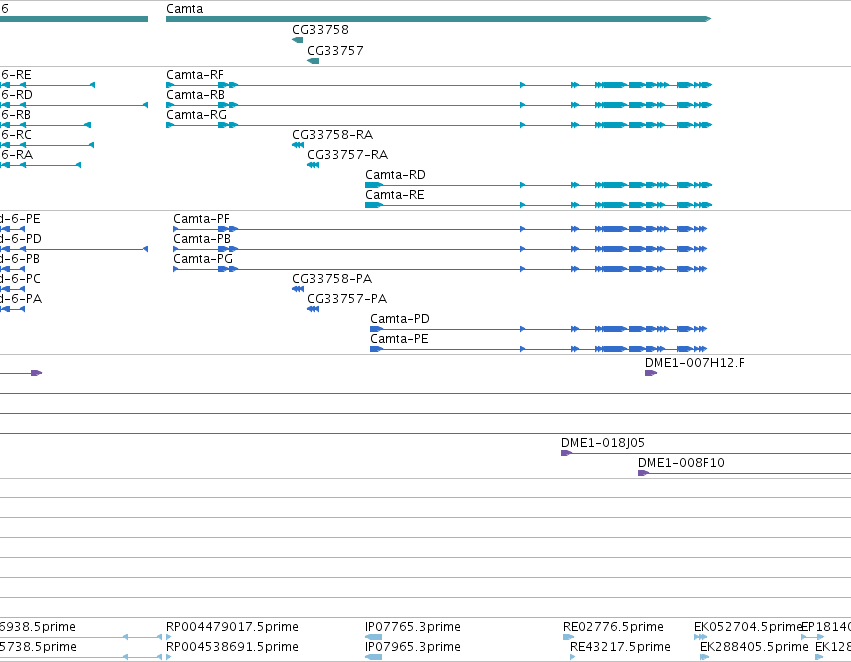This screenshot has width=851, height=662.
Task: Click the RP004479017.5prime EST label
Action: pyautogui.click(x=232, y=627)
